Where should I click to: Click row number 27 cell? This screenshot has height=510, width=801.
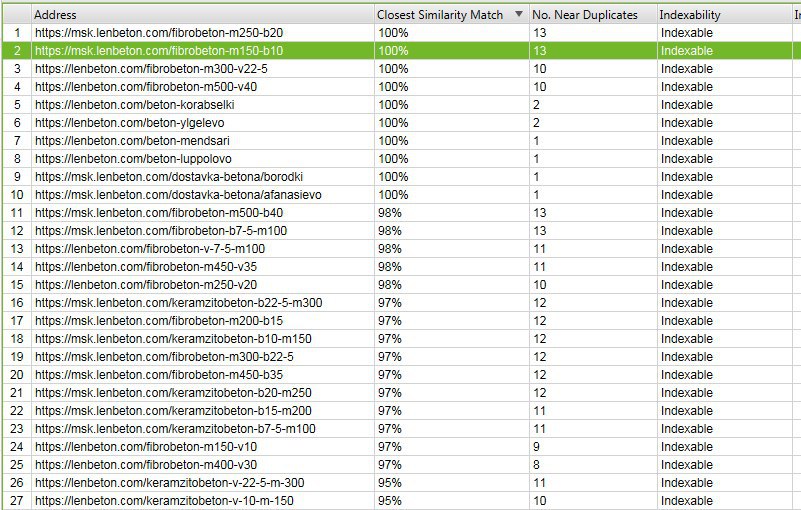click(x=17, y=501)
